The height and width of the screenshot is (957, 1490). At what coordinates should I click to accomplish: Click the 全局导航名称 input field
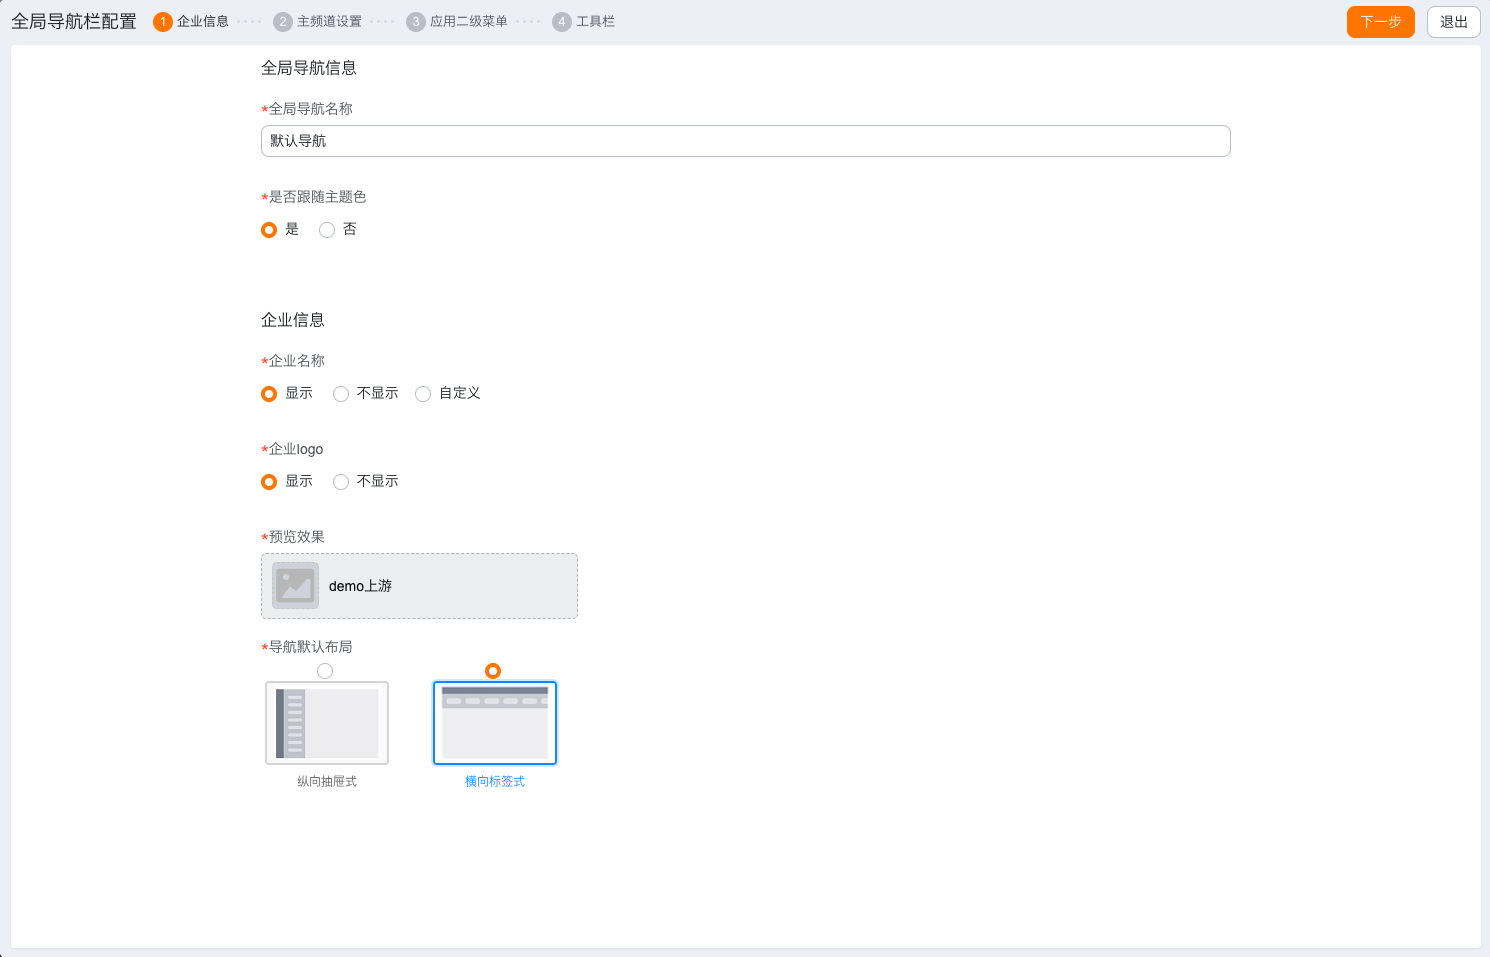[745, 141]
